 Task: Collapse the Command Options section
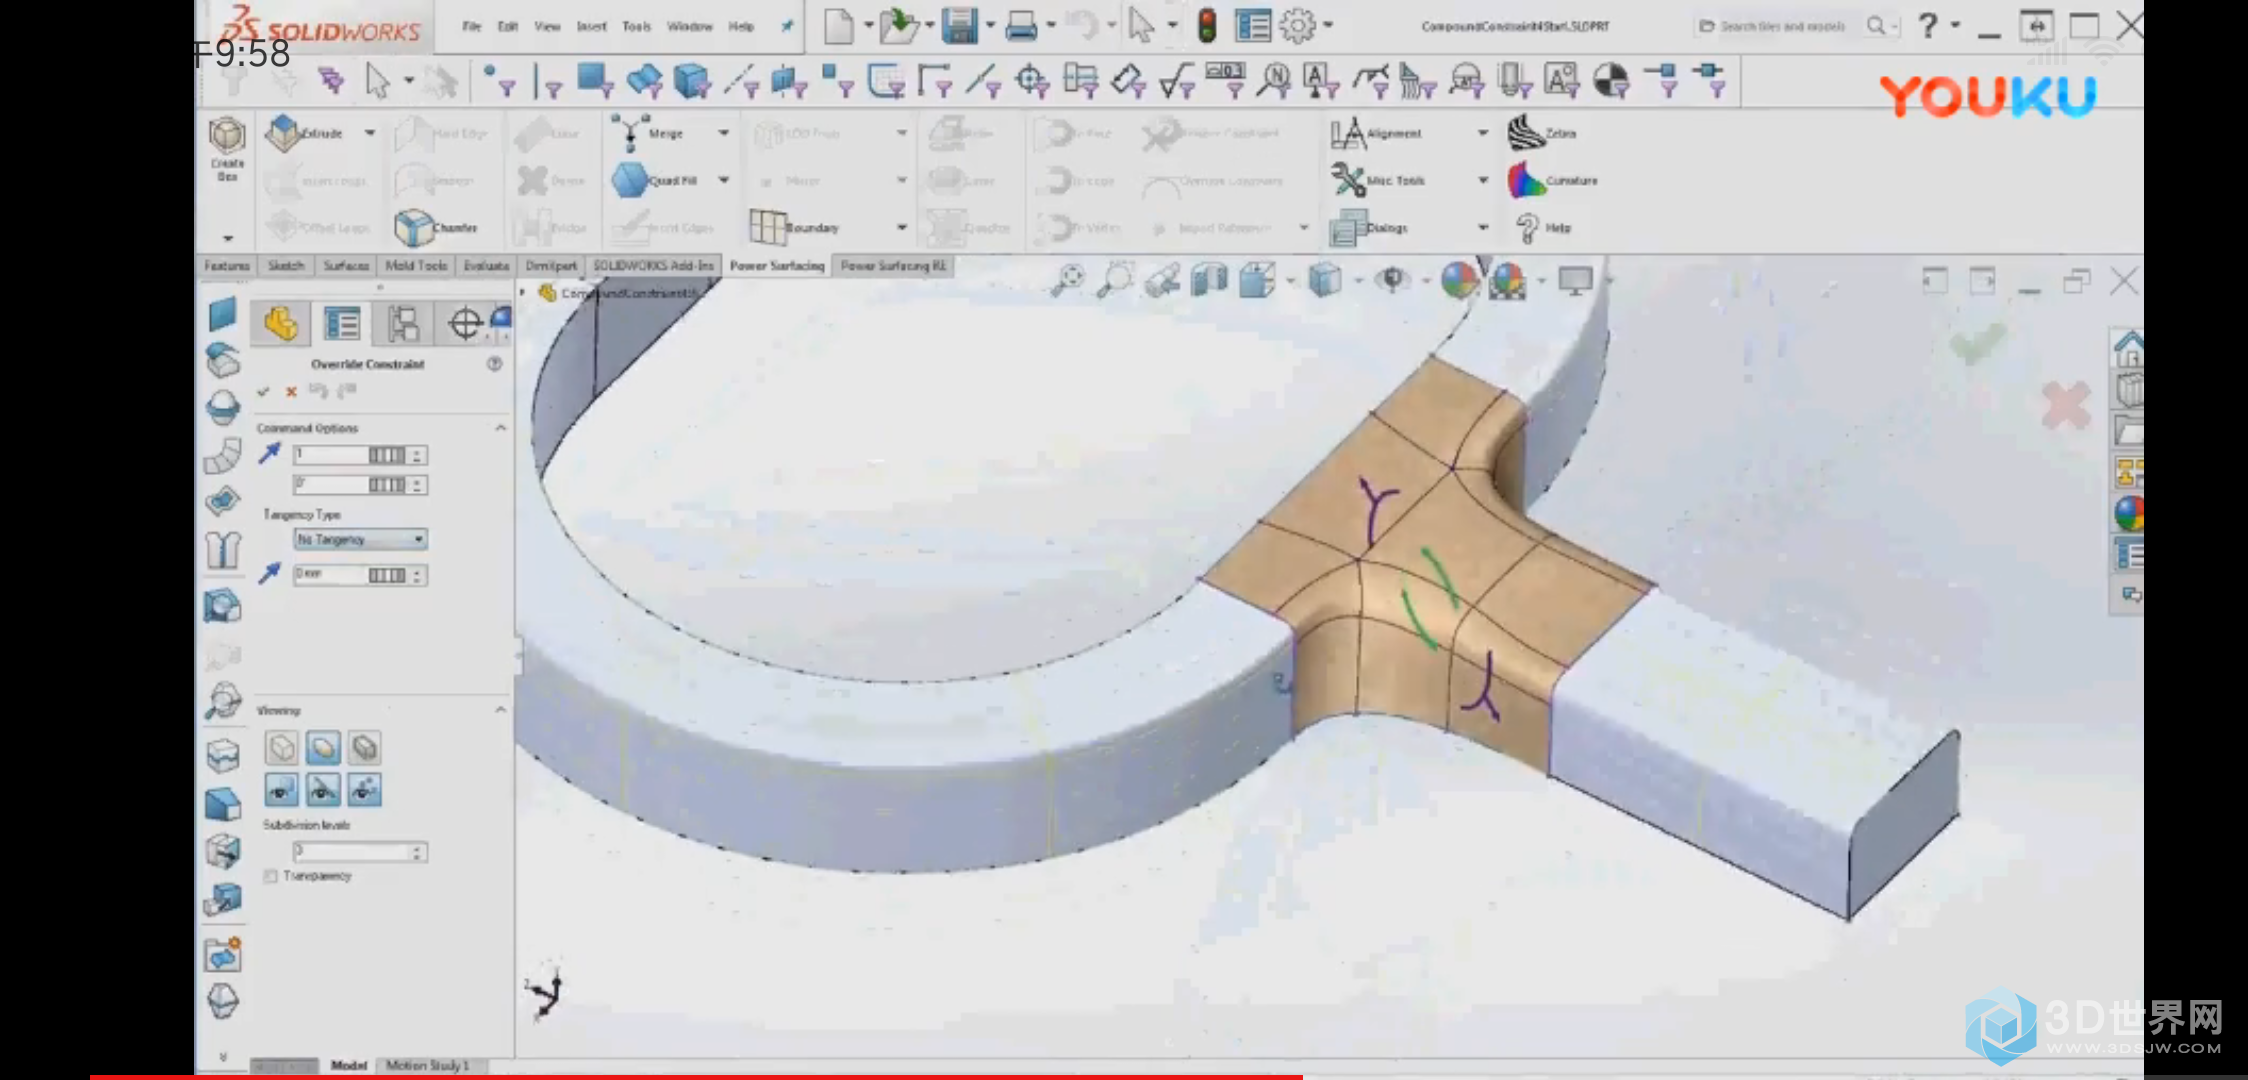pos(500,428)
